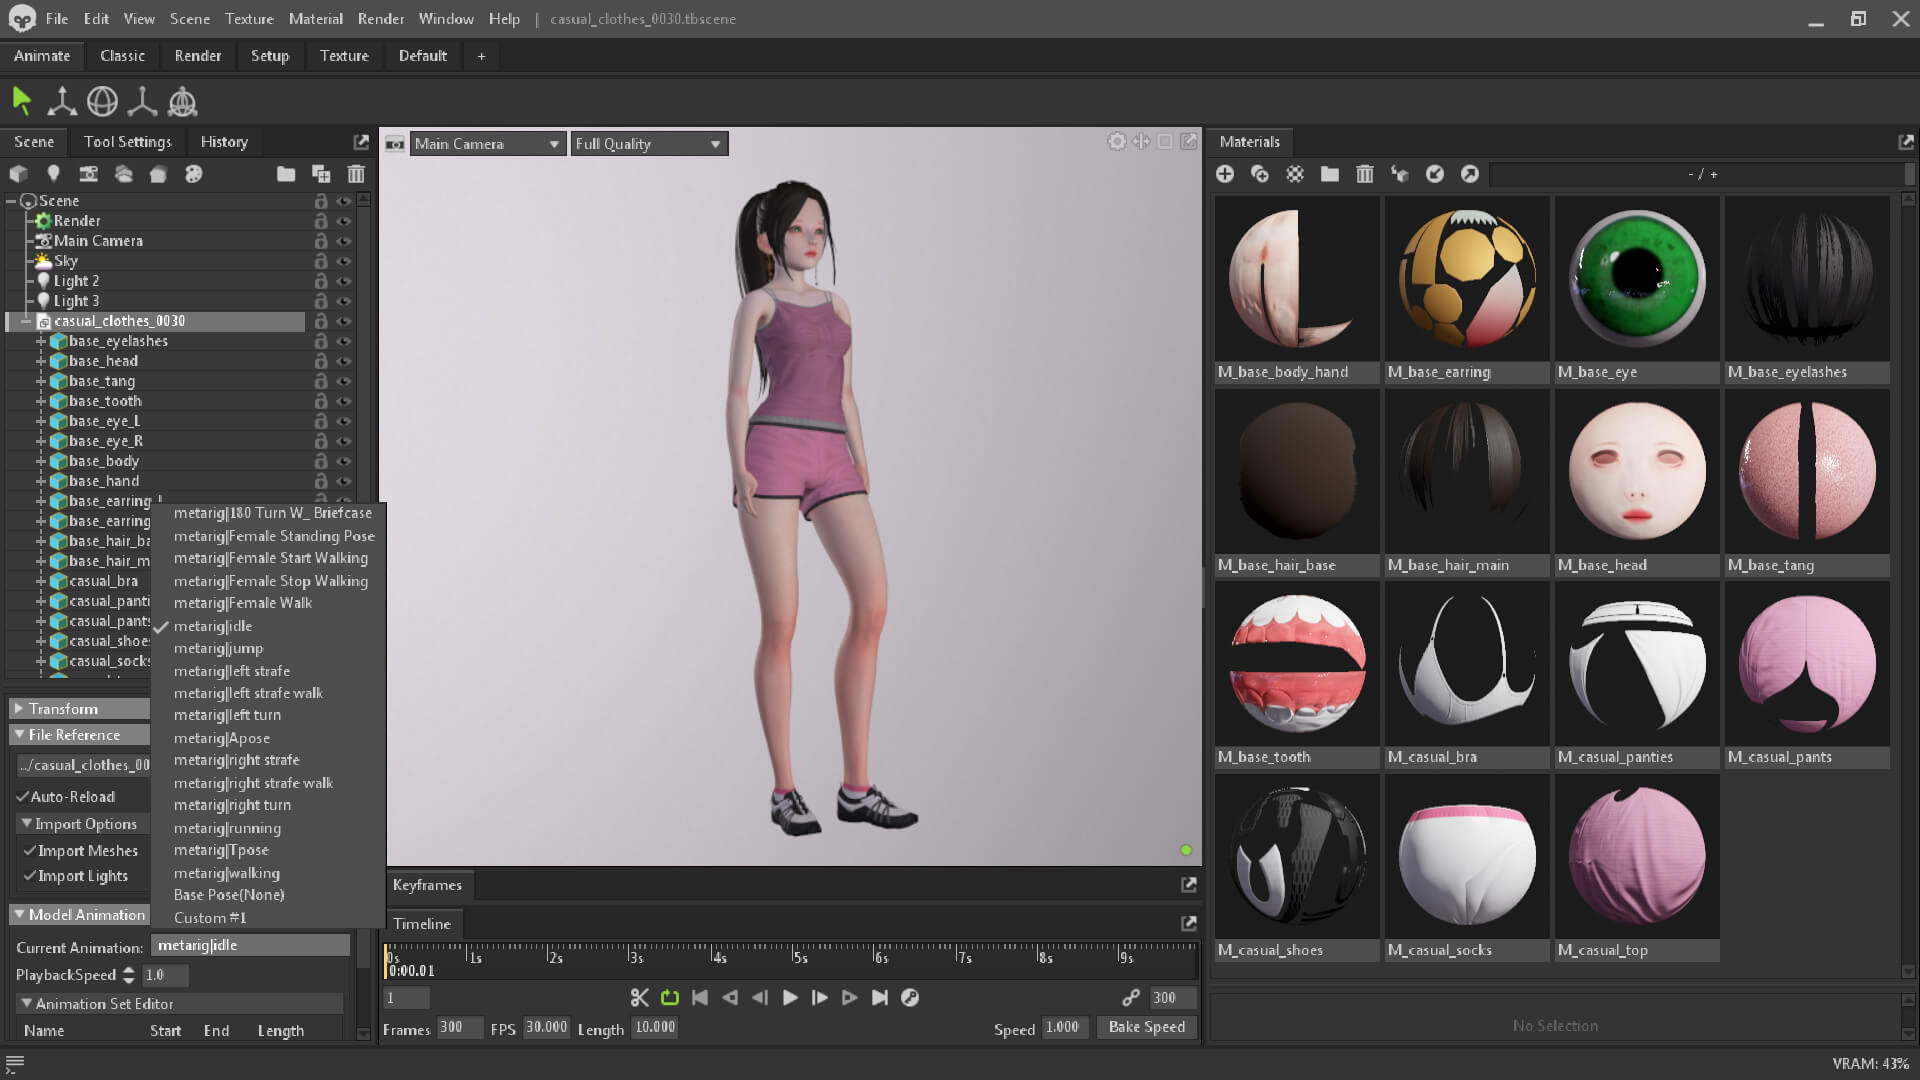Add a new shadow catcher object
Screen dimensions: 1920x1080
pos(158,174)
